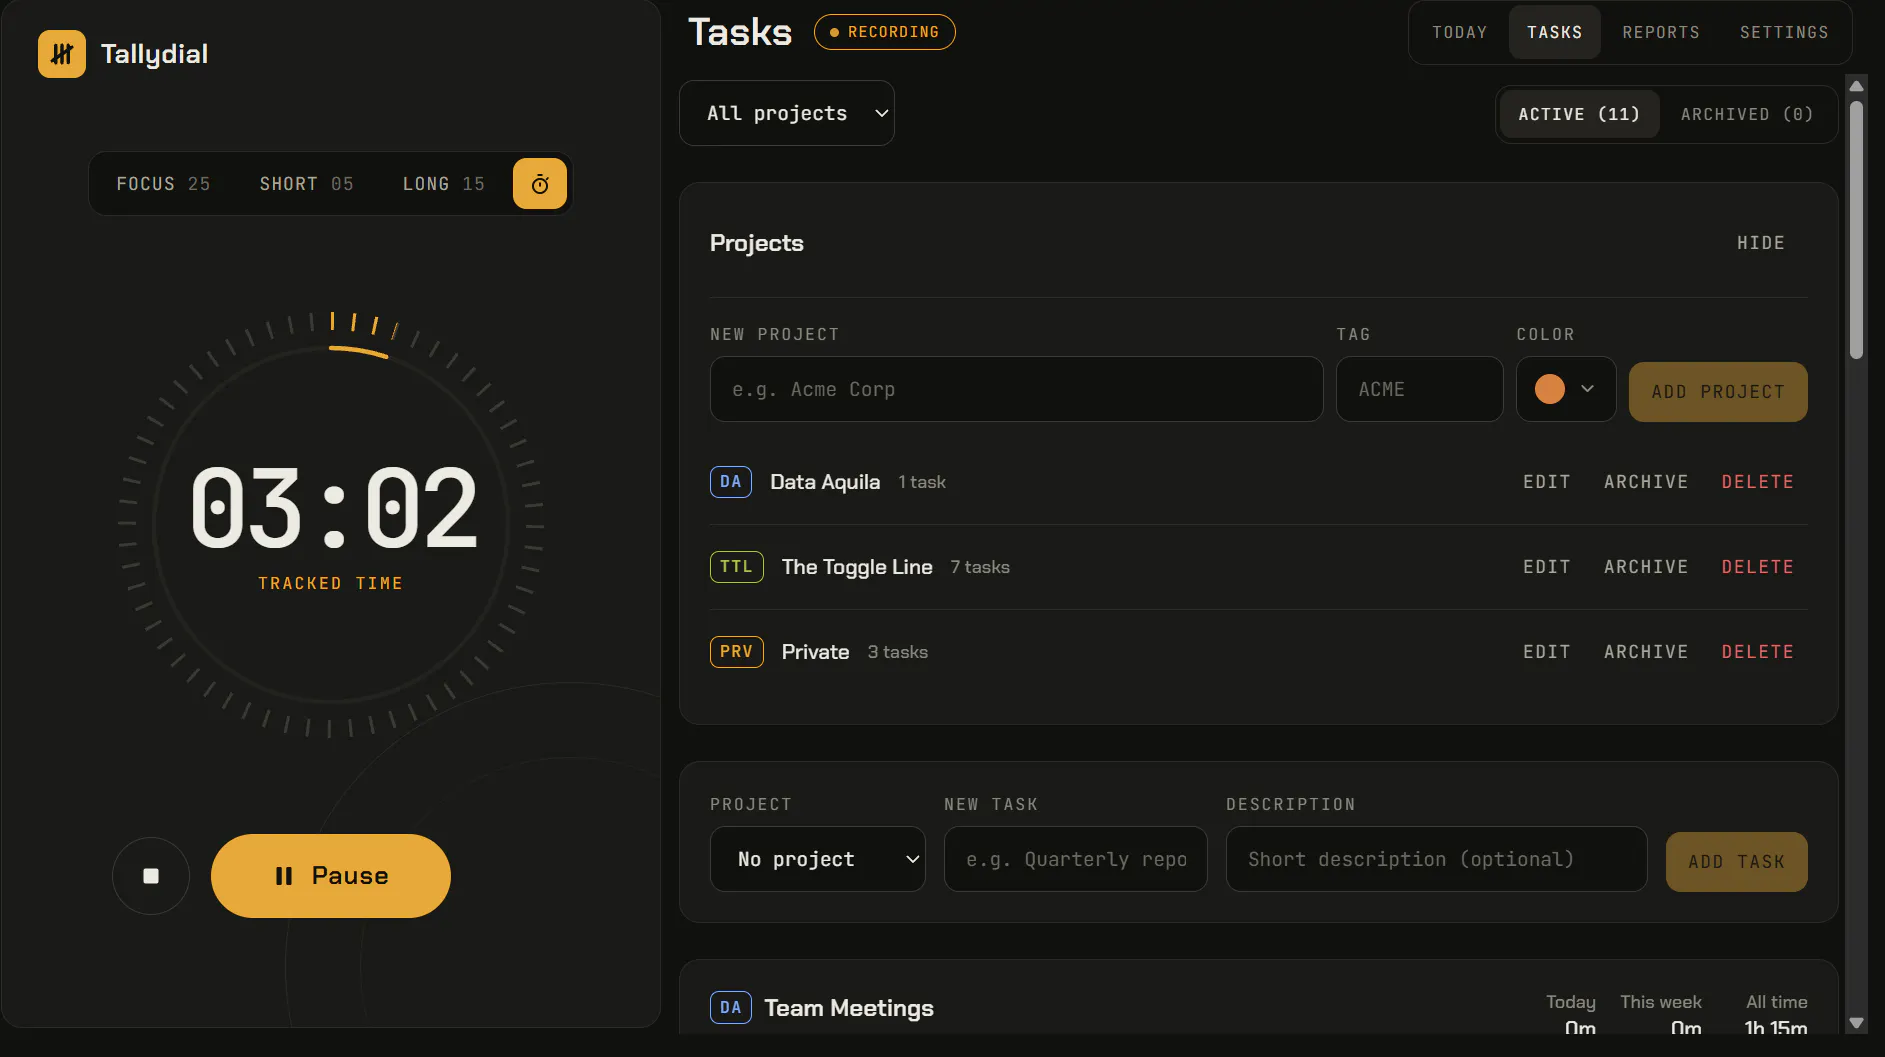Archive the Private project
The width and height of the screenshot is (1885, 1057).
(x=1646, y=652)
